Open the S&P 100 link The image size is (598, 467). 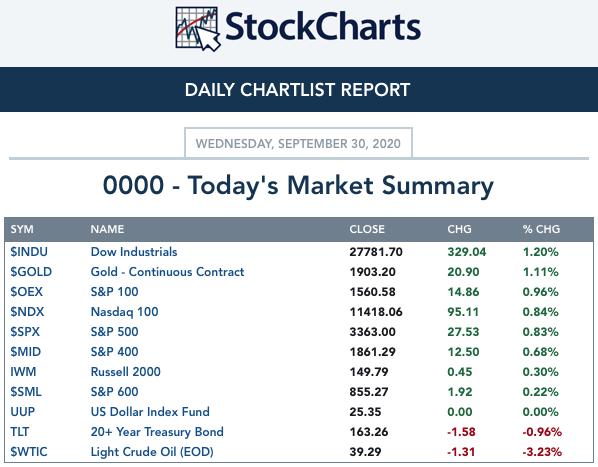(x=114, y=292)
